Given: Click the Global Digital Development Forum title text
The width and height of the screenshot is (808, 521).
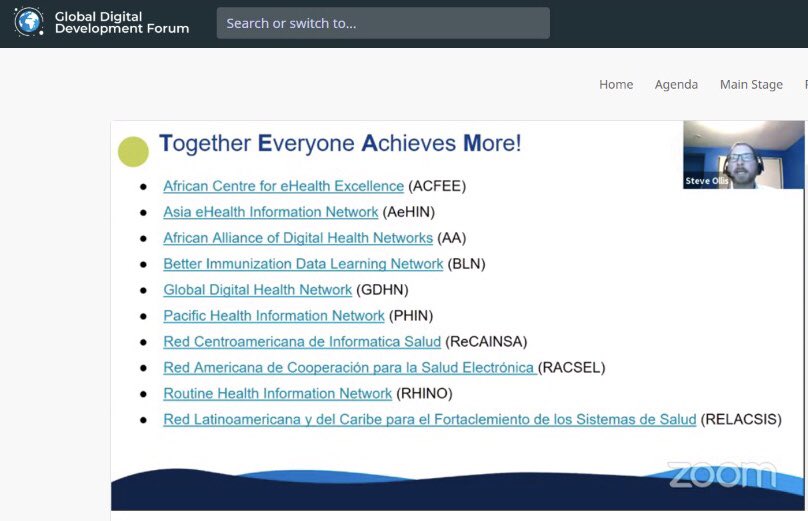Looking at the screenshot, I should pos(122,23).
